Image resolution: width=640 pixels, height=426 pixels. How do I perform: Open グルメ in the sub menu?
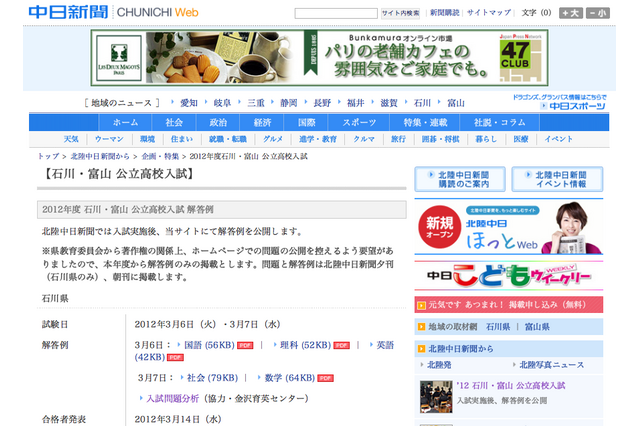click(273, 139)
